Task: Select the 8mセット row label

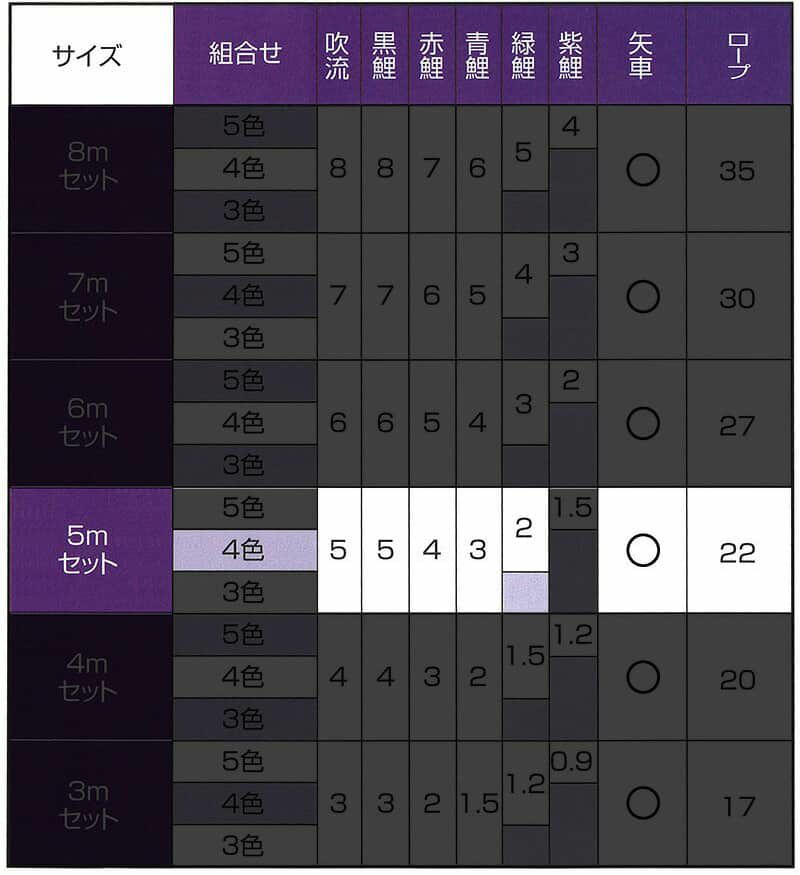Action: (x=90, y=170)
